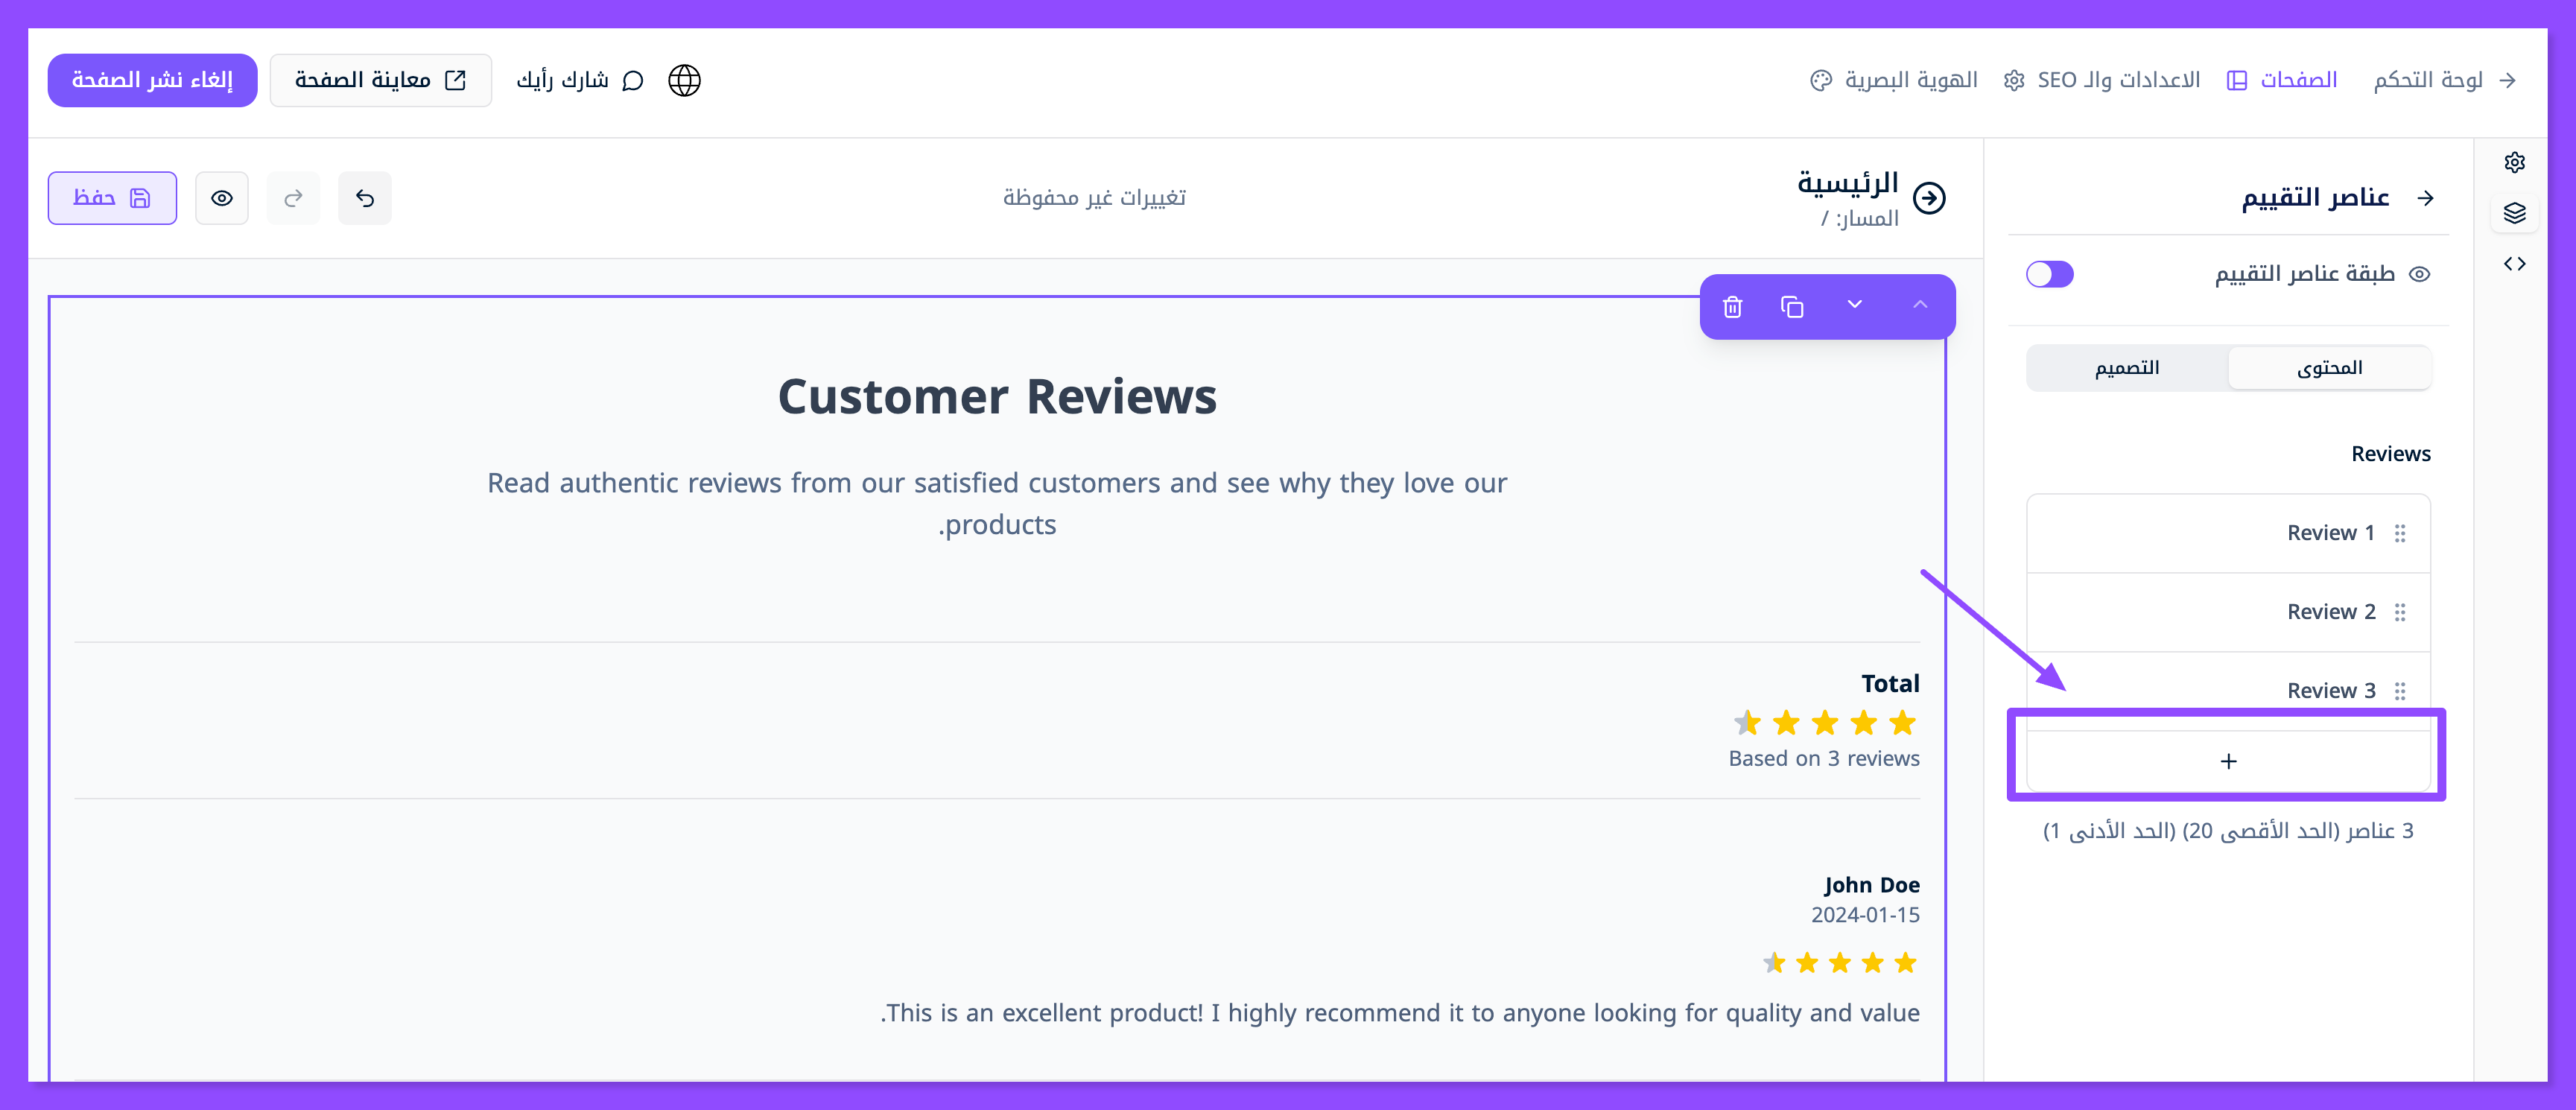Move section up with chevron-up arrow
This screenshot has width=2576, height=1110.
tap(1920, 305)
